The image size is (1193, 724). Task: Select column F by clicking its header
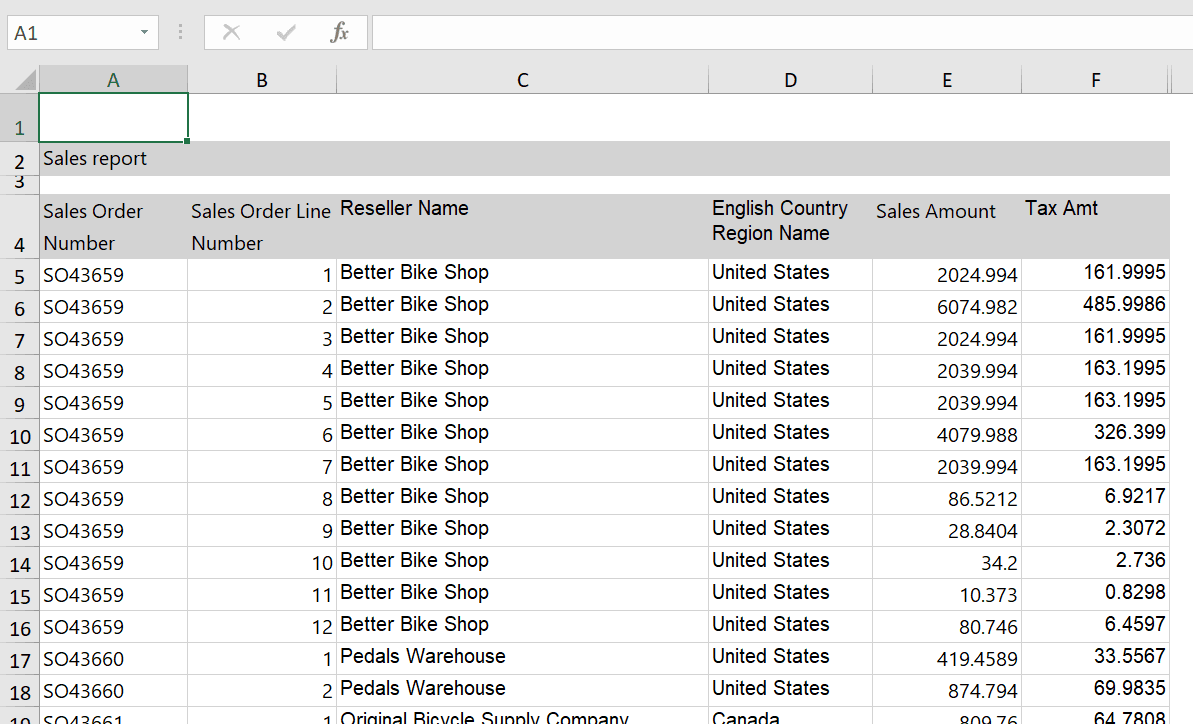[x=1095, y=79]
